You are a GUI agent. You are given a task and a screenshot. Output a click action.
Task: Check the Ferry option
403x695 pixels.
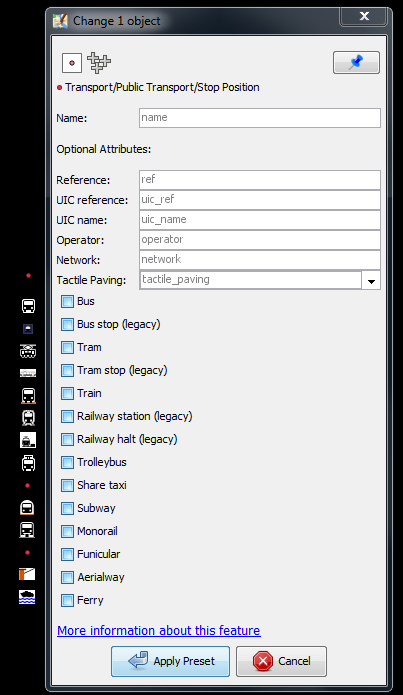pos(67,601)
